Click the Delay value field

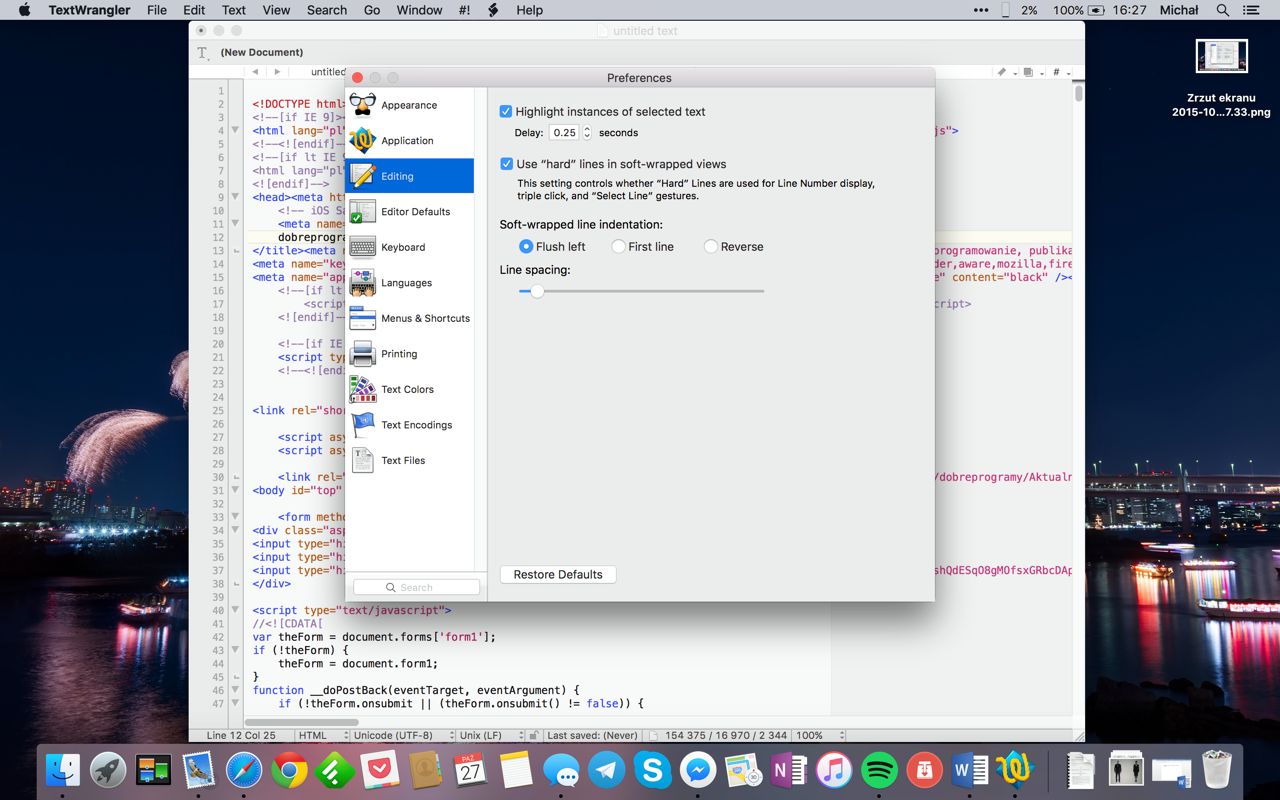pos(564,133)
